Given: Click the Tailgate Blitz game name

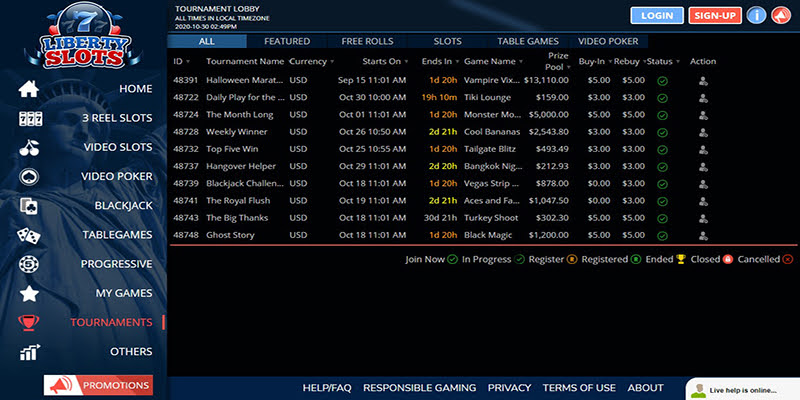Looking at the screenshot, I should [x=490, y=149].
